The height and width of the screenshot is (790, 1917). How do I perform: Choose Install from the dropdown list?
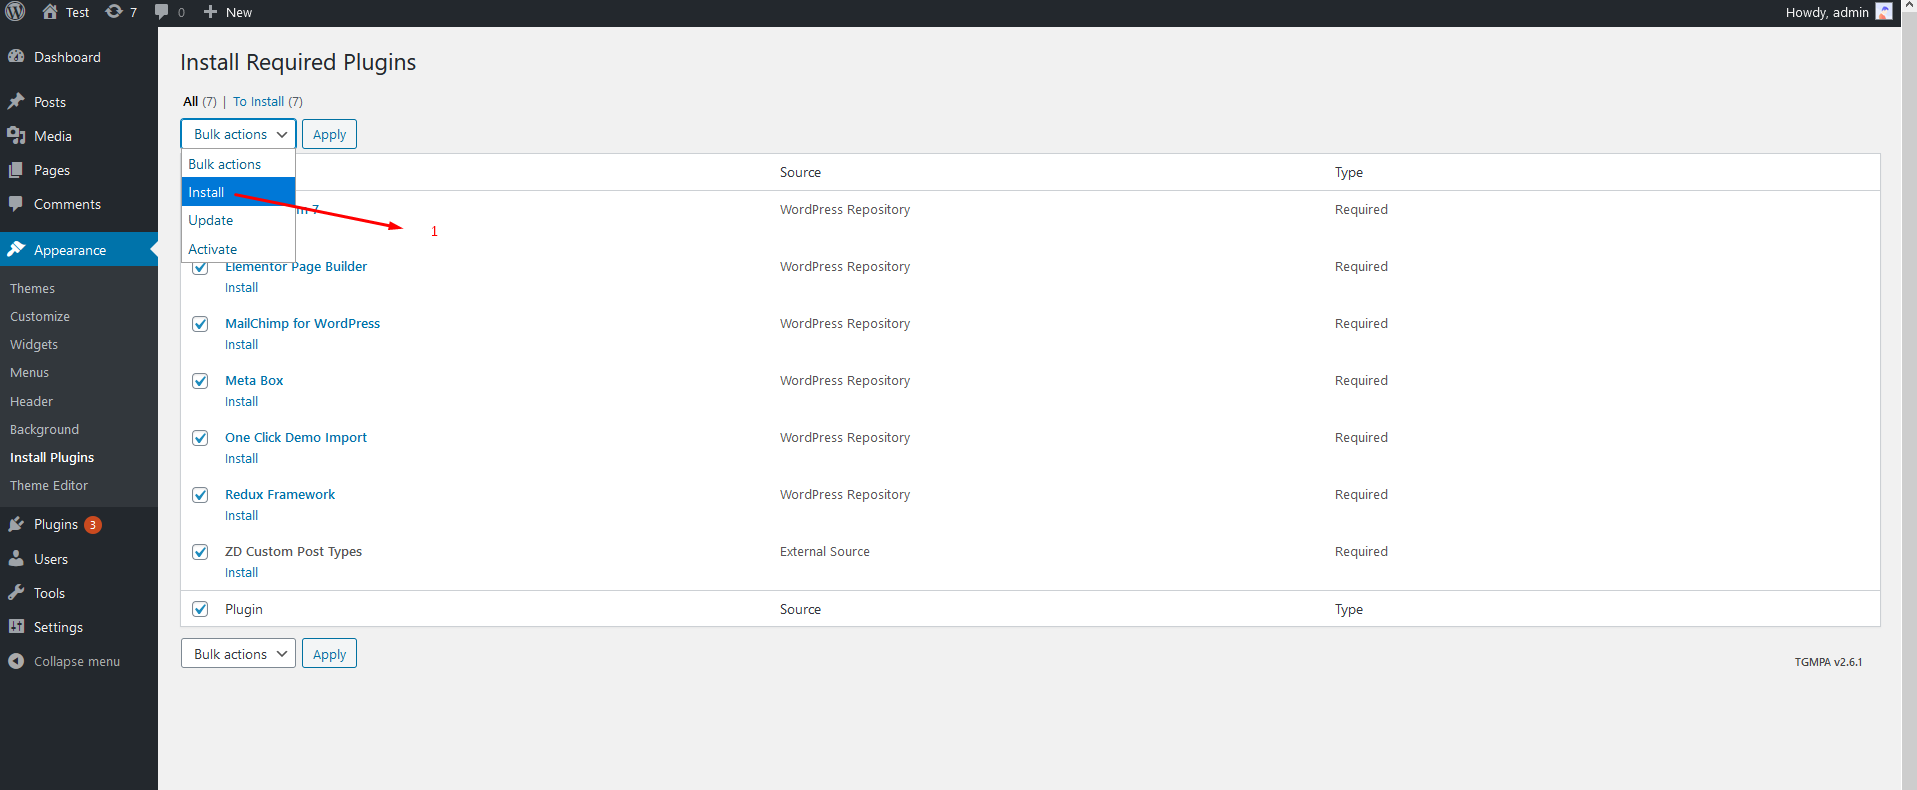click(238, 192)
